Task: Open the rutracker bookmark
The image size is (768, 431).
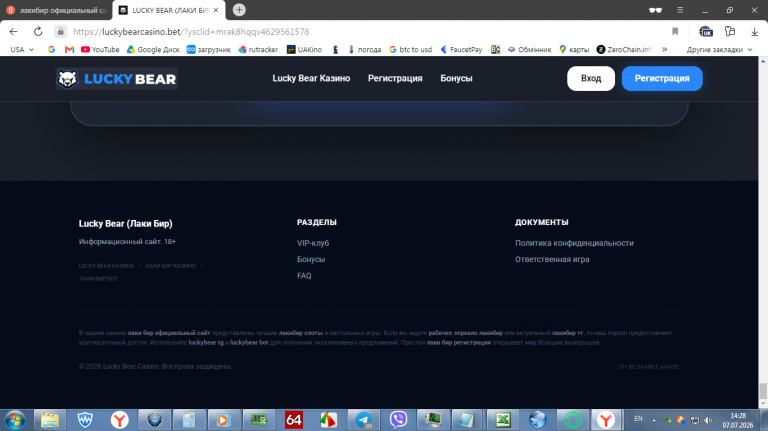Action: pos(258,49)
